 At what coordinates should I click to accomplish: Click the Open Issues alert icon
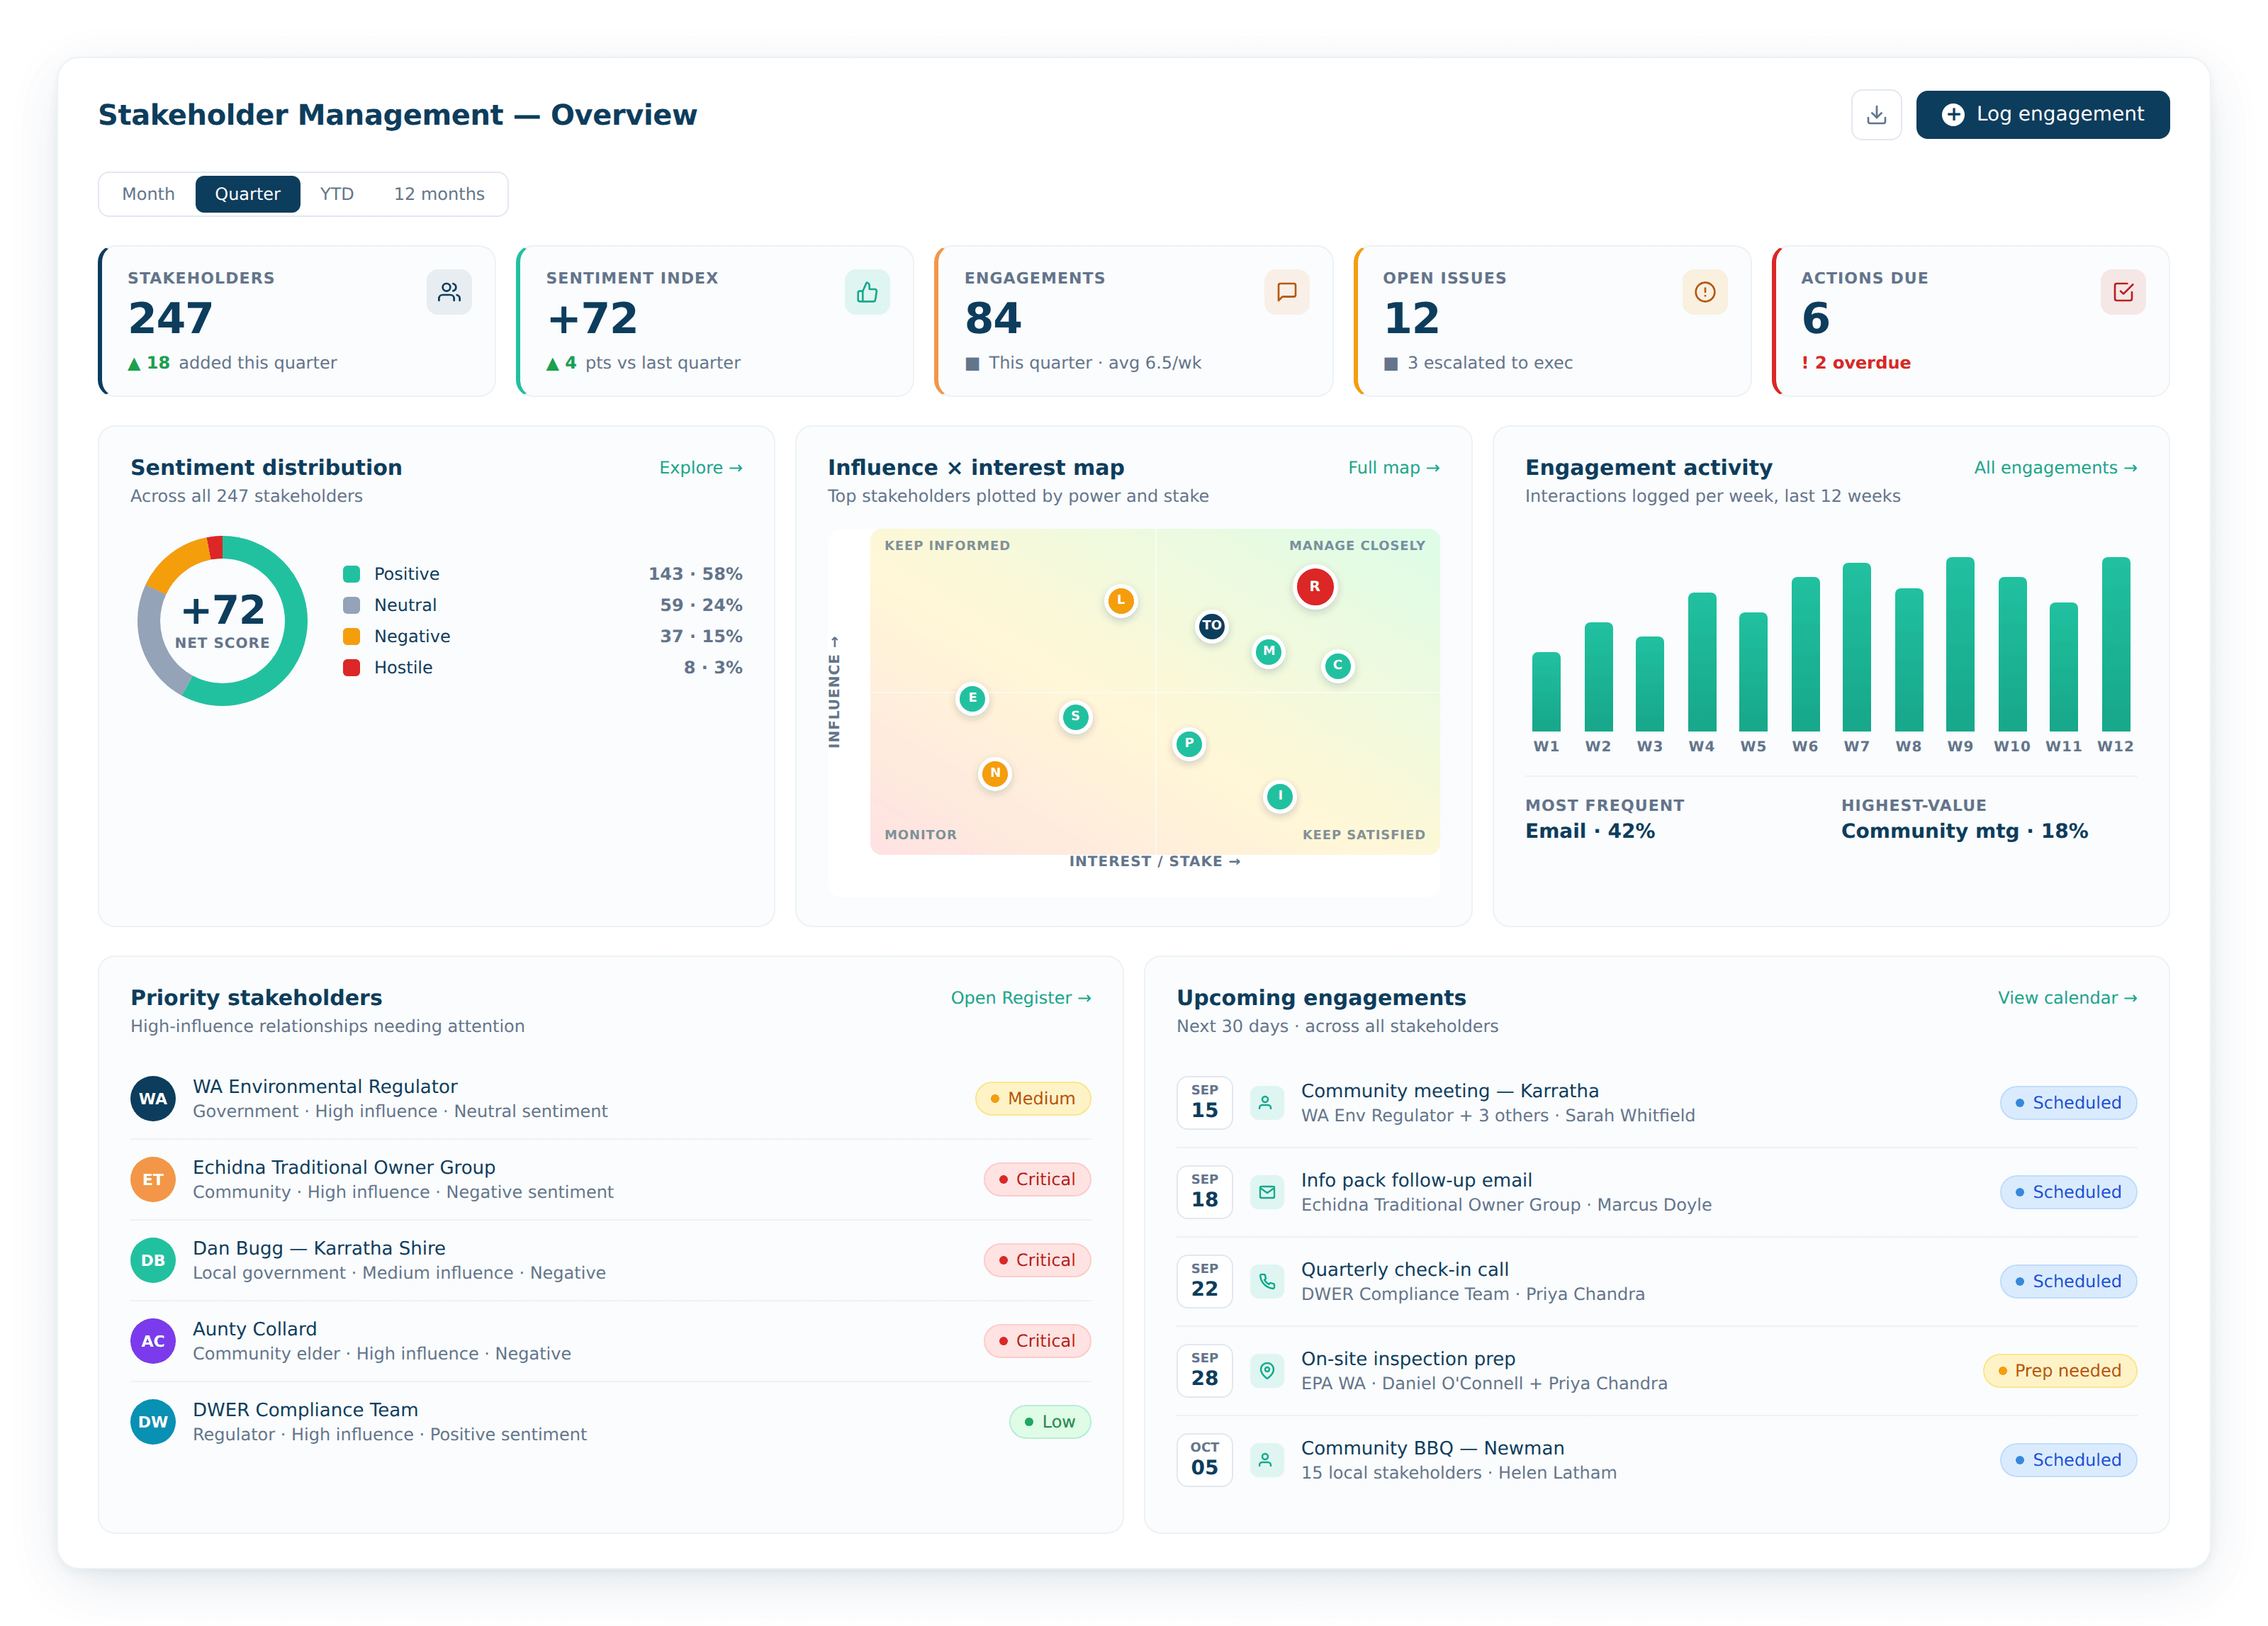(x=1705, y=292)
